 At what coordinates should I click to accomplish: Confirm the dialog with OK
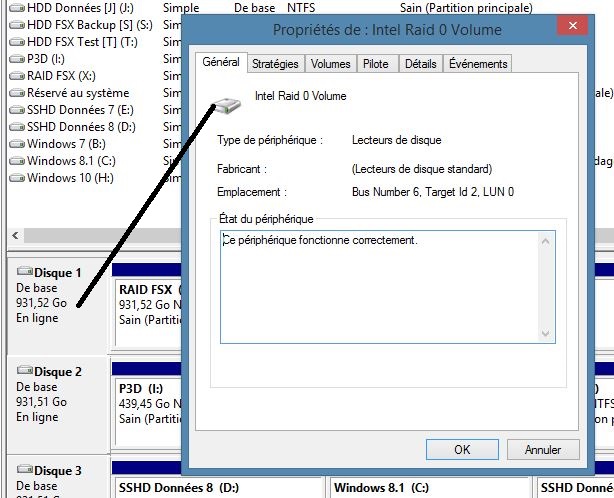pos(462,449)
